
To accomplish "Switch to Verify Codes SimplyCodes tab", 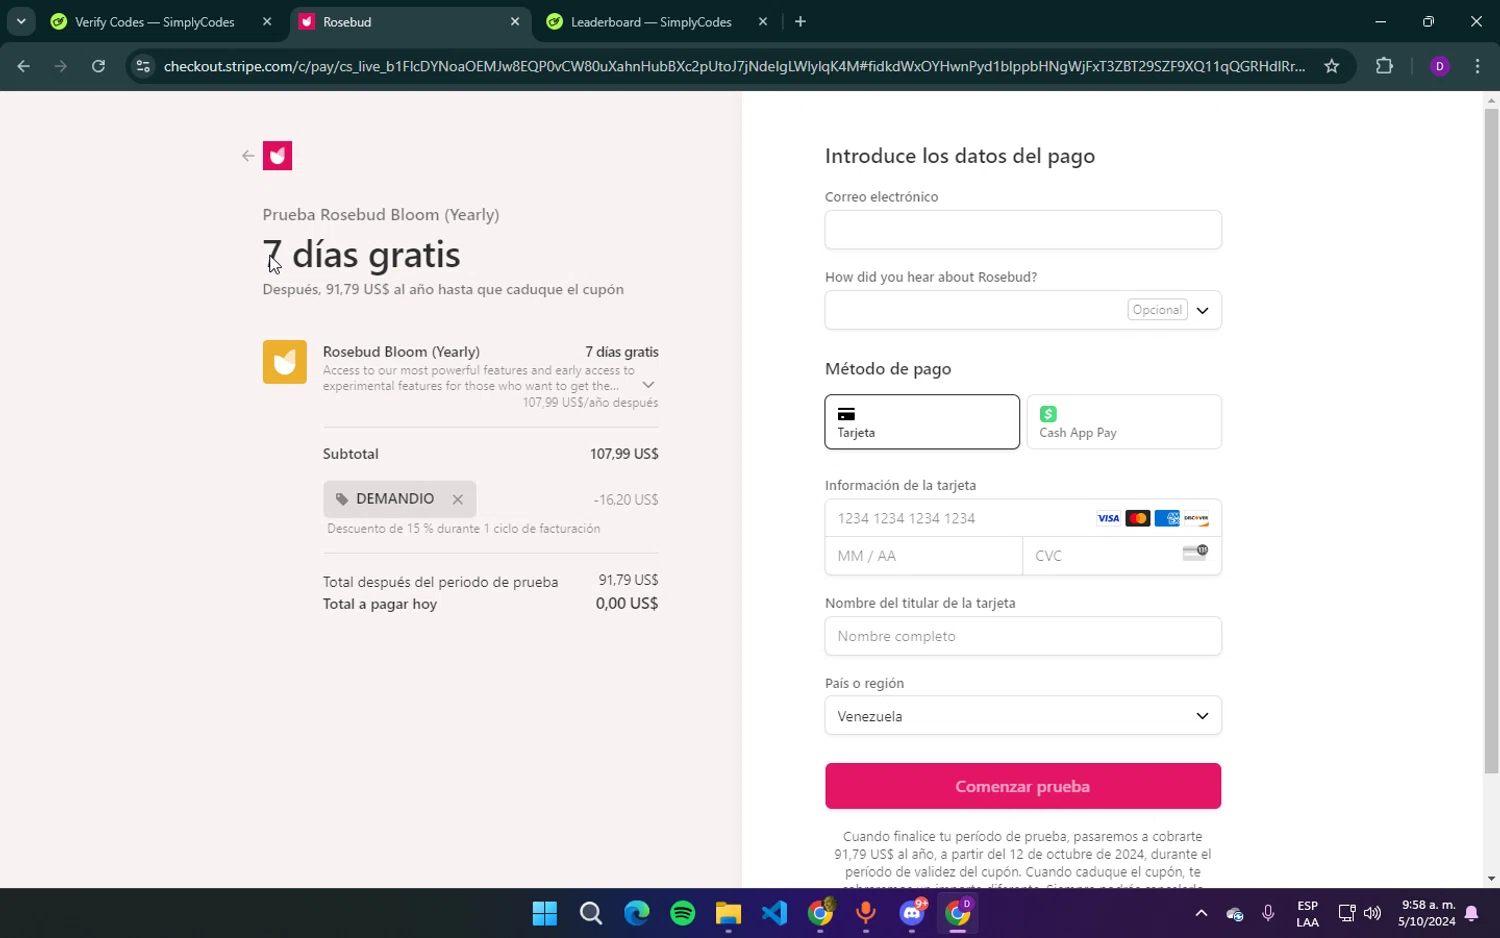I will pyautogui.click(x=155, y=22).
